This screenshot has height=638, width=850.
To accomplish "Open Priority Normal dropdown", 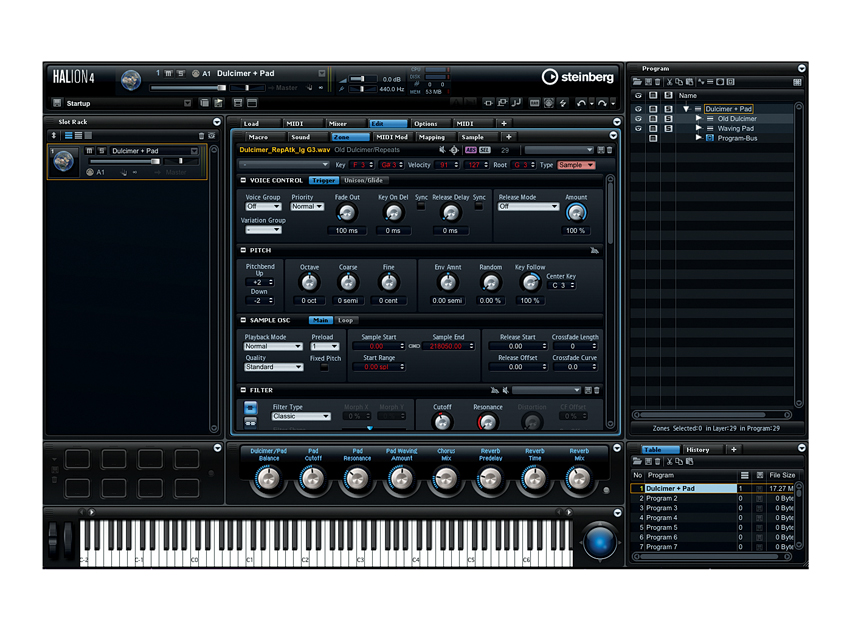I will point(307,207).
